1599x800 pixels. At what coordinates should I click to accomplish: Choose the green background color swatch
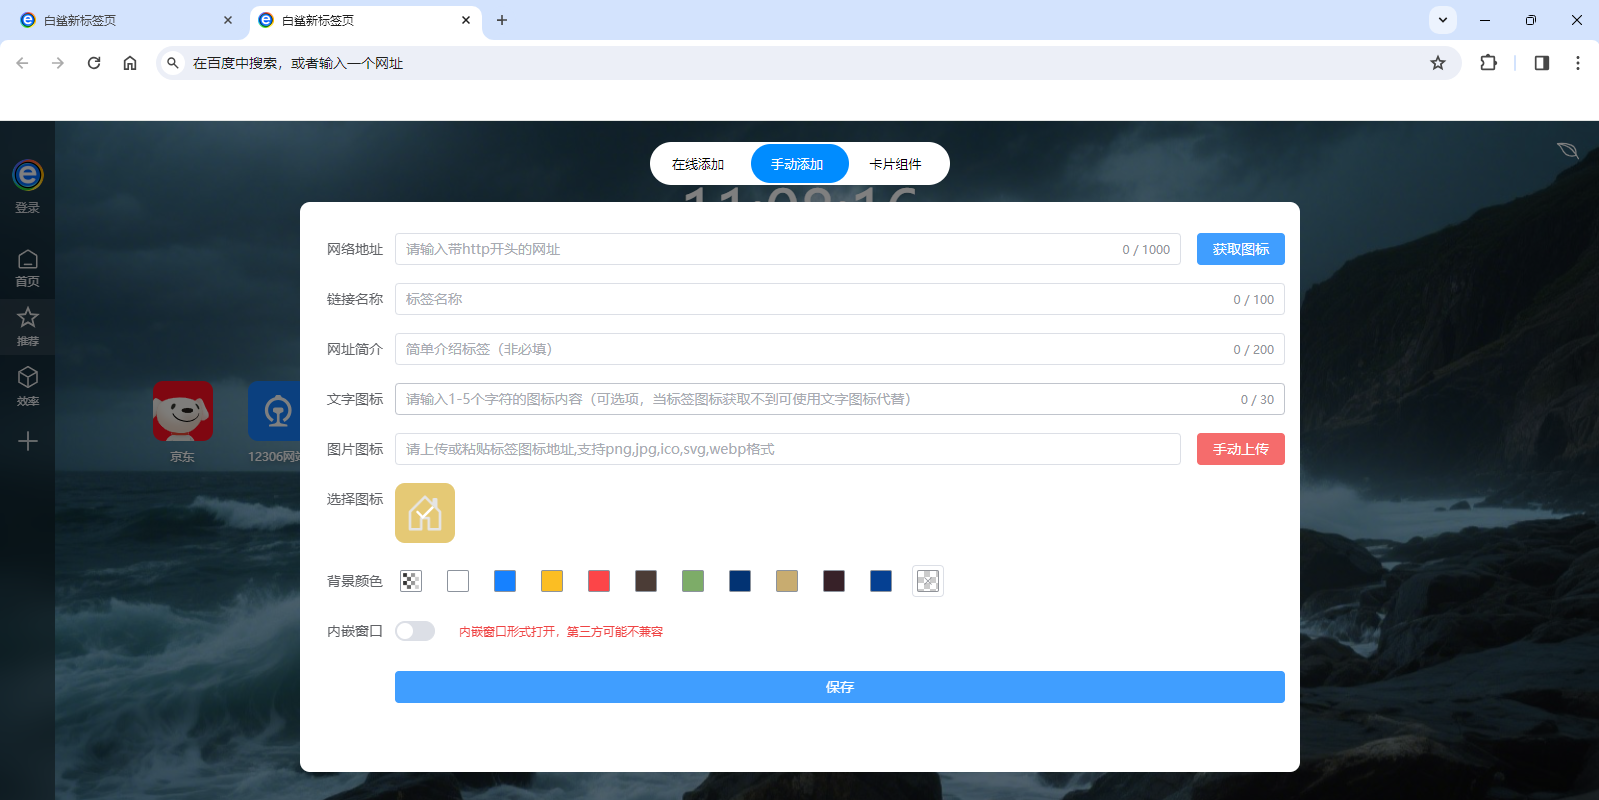[693, 581]
